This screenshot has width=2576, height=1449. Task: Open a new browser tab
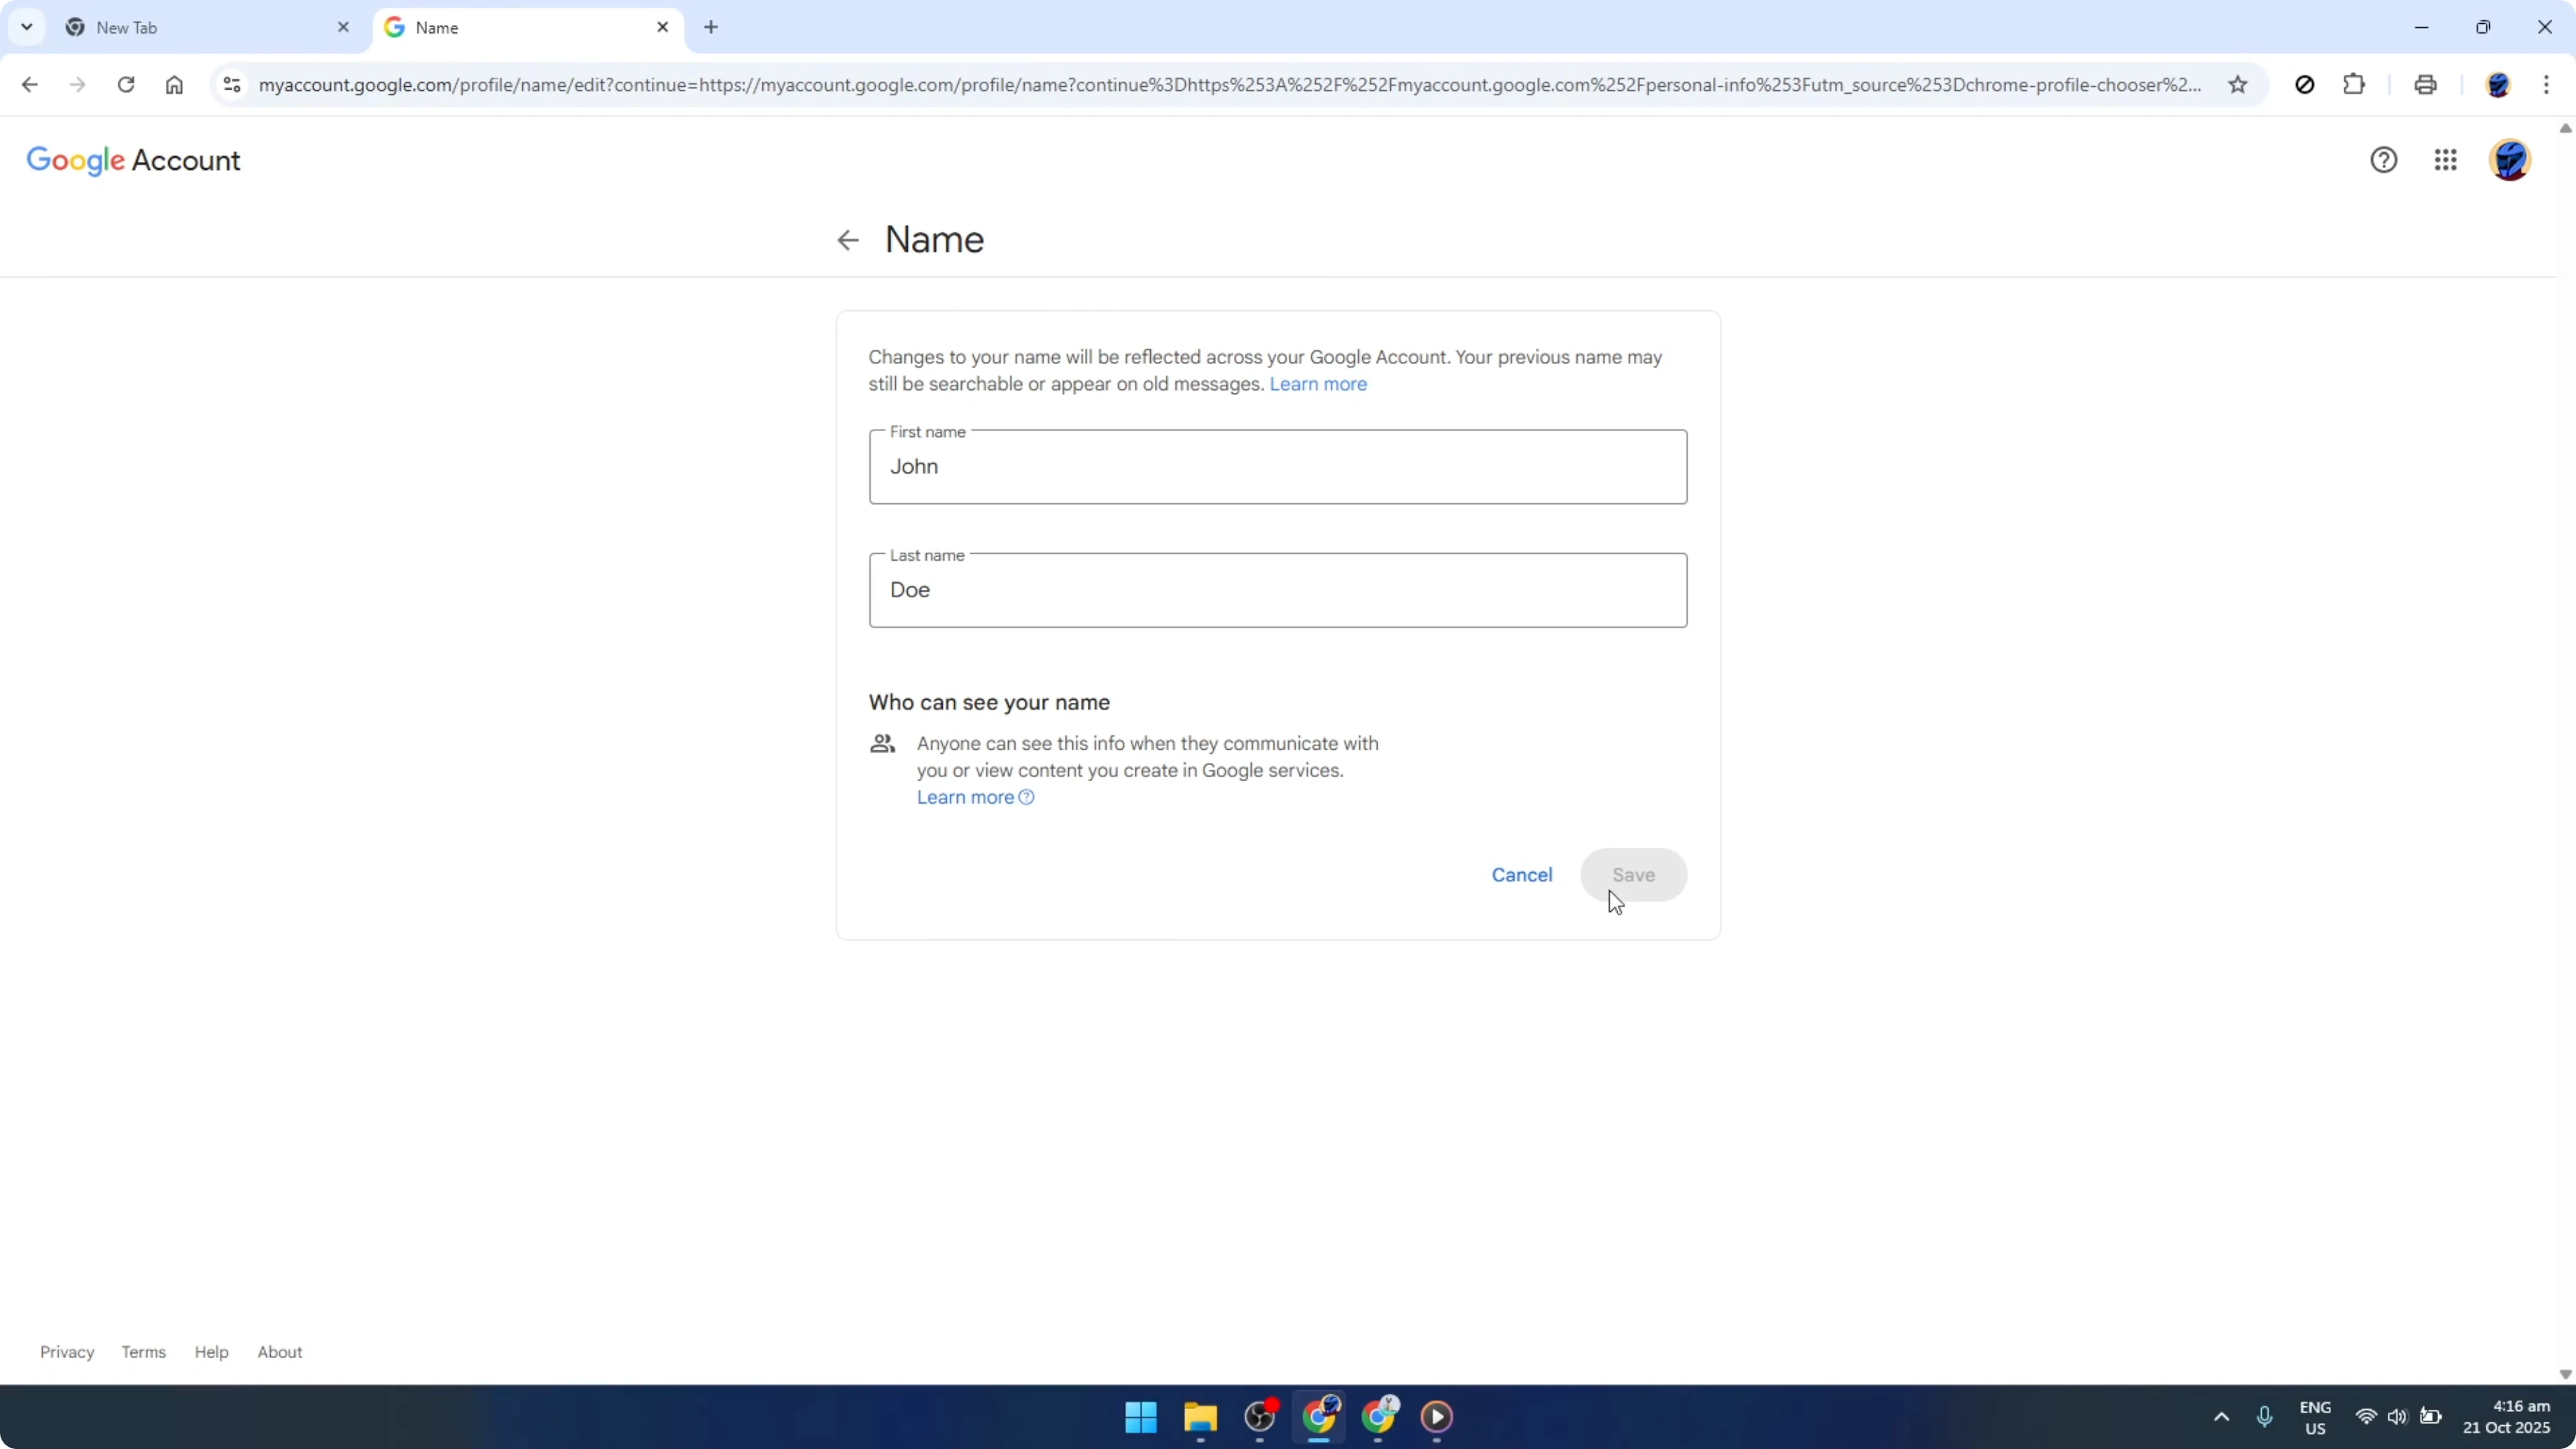tap(711, 27)
